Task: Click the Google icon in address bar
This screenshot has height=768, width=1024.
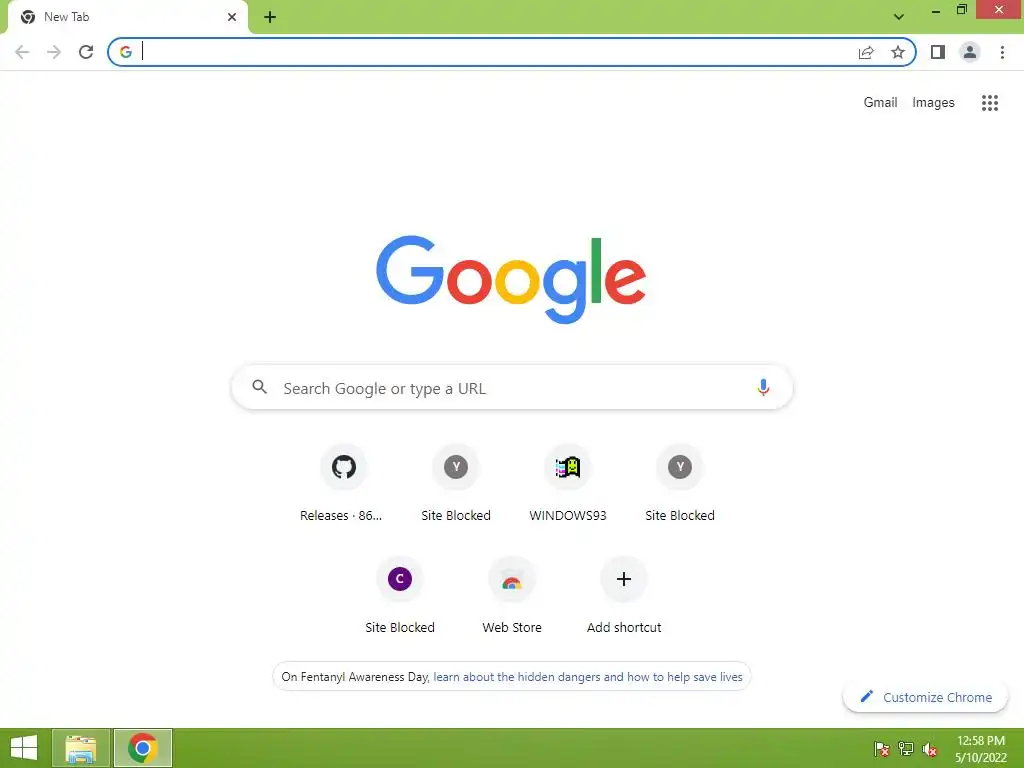Action: (x=126, y=52)
